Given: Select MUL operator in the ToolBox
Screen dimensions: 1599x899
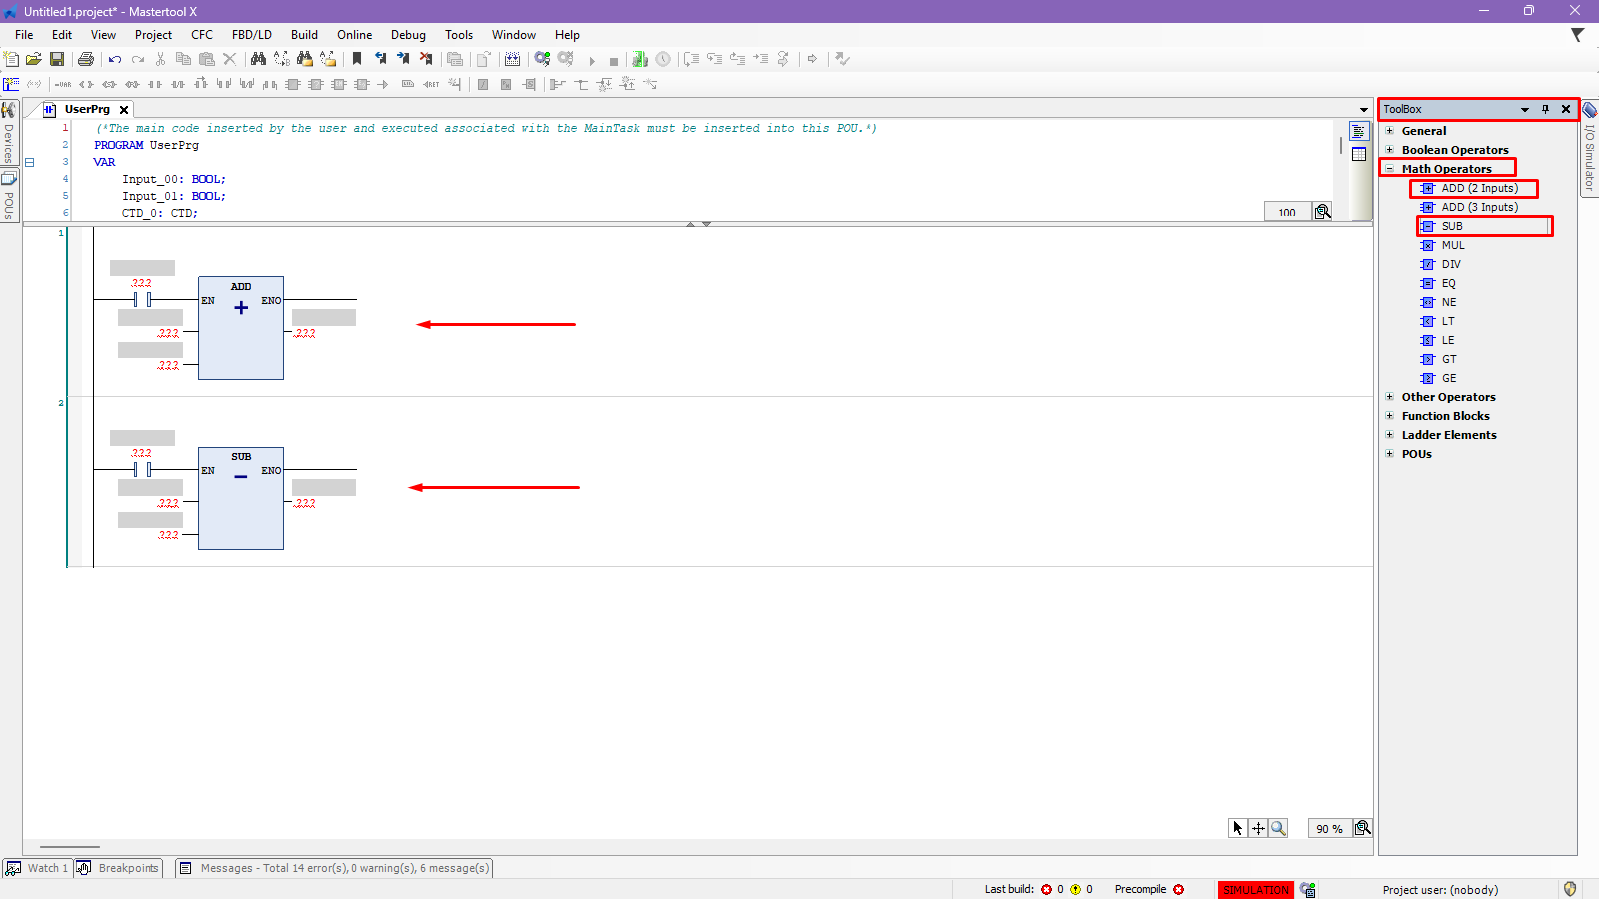Looking at the screenshot, I should pyautogui.click(x=1452, y=245).
